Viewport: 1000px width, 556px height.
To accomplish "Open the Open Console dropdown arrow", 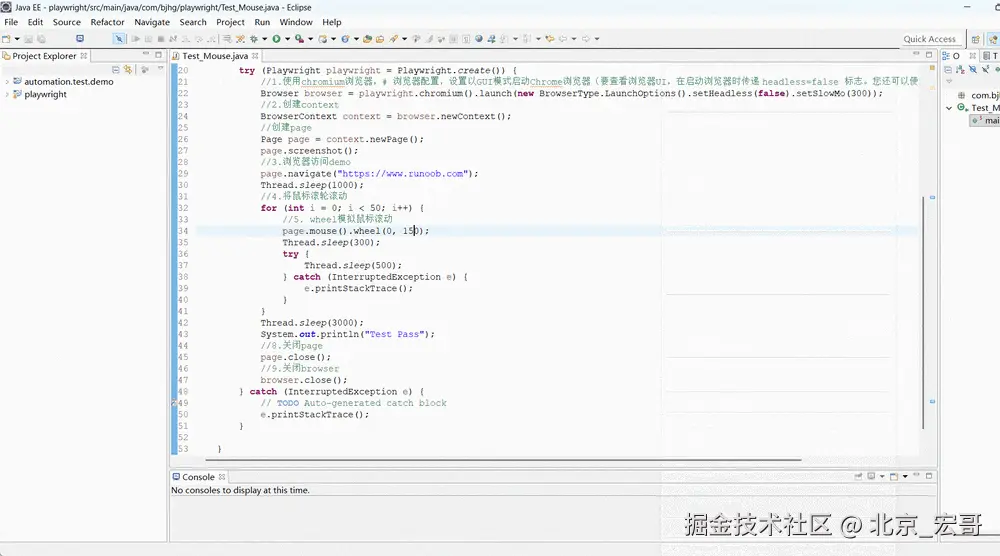I will point(905,476).
